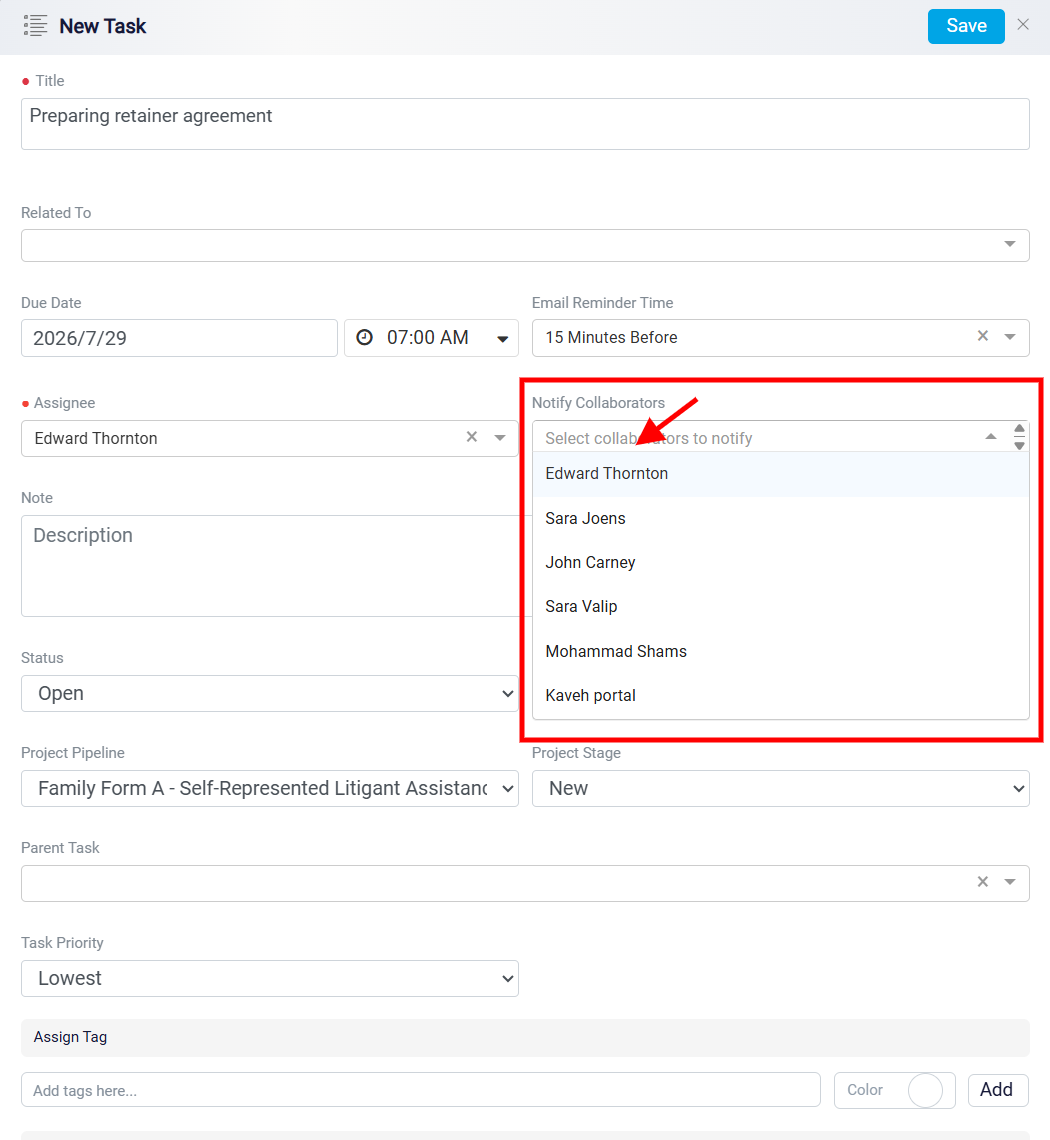The image size is (1050, 1140).
Task: Close the New Task dialog
Action: click(1023, 25)
